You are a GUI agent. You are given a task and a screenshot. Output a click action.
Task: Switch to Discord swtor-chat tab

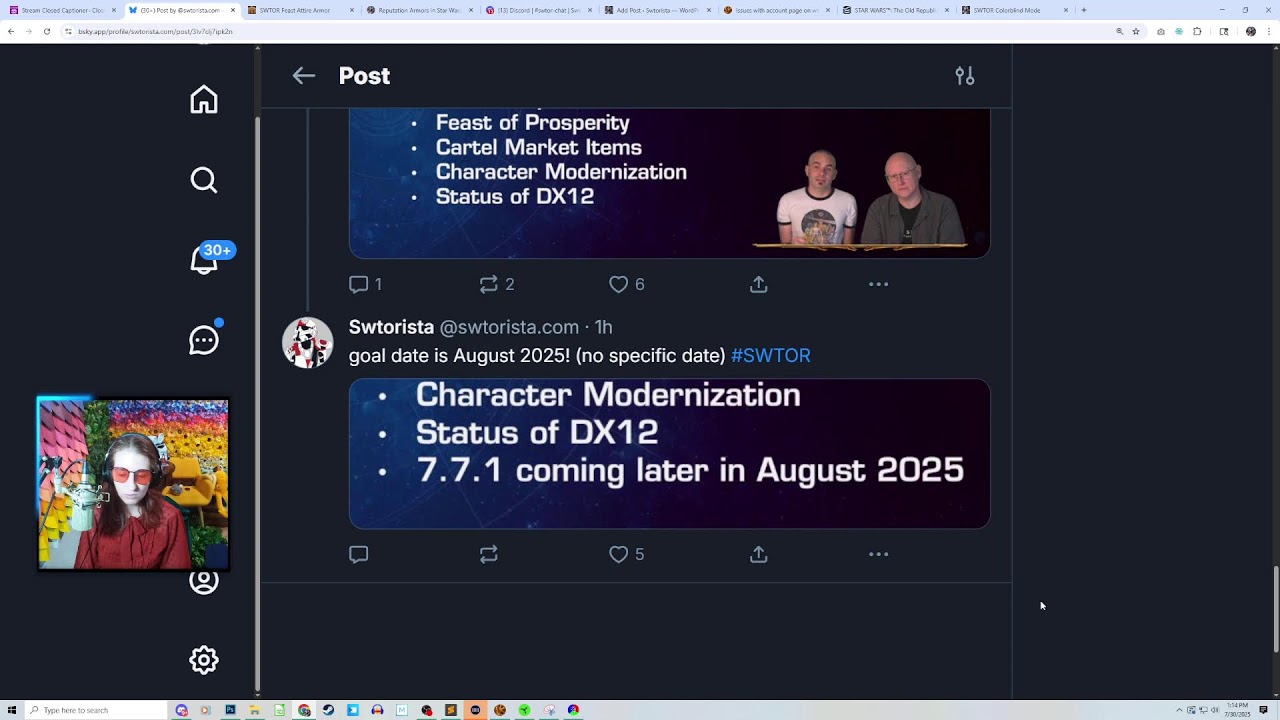coord(537,10)
